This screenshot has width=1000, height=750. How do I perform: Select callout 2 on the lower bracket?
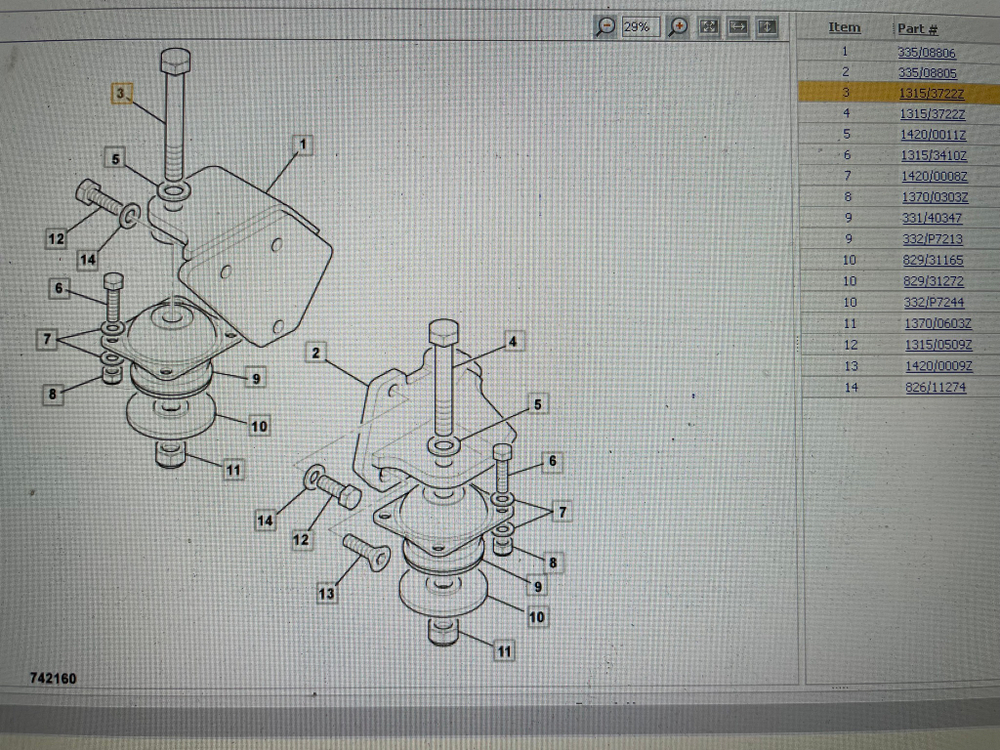tap(316, 352)
